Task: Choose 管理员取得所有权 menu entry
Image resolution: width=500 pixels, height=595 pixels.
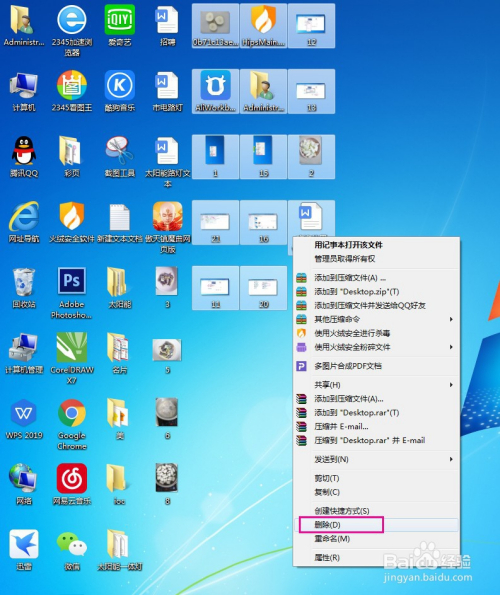Action: (376, 259)
